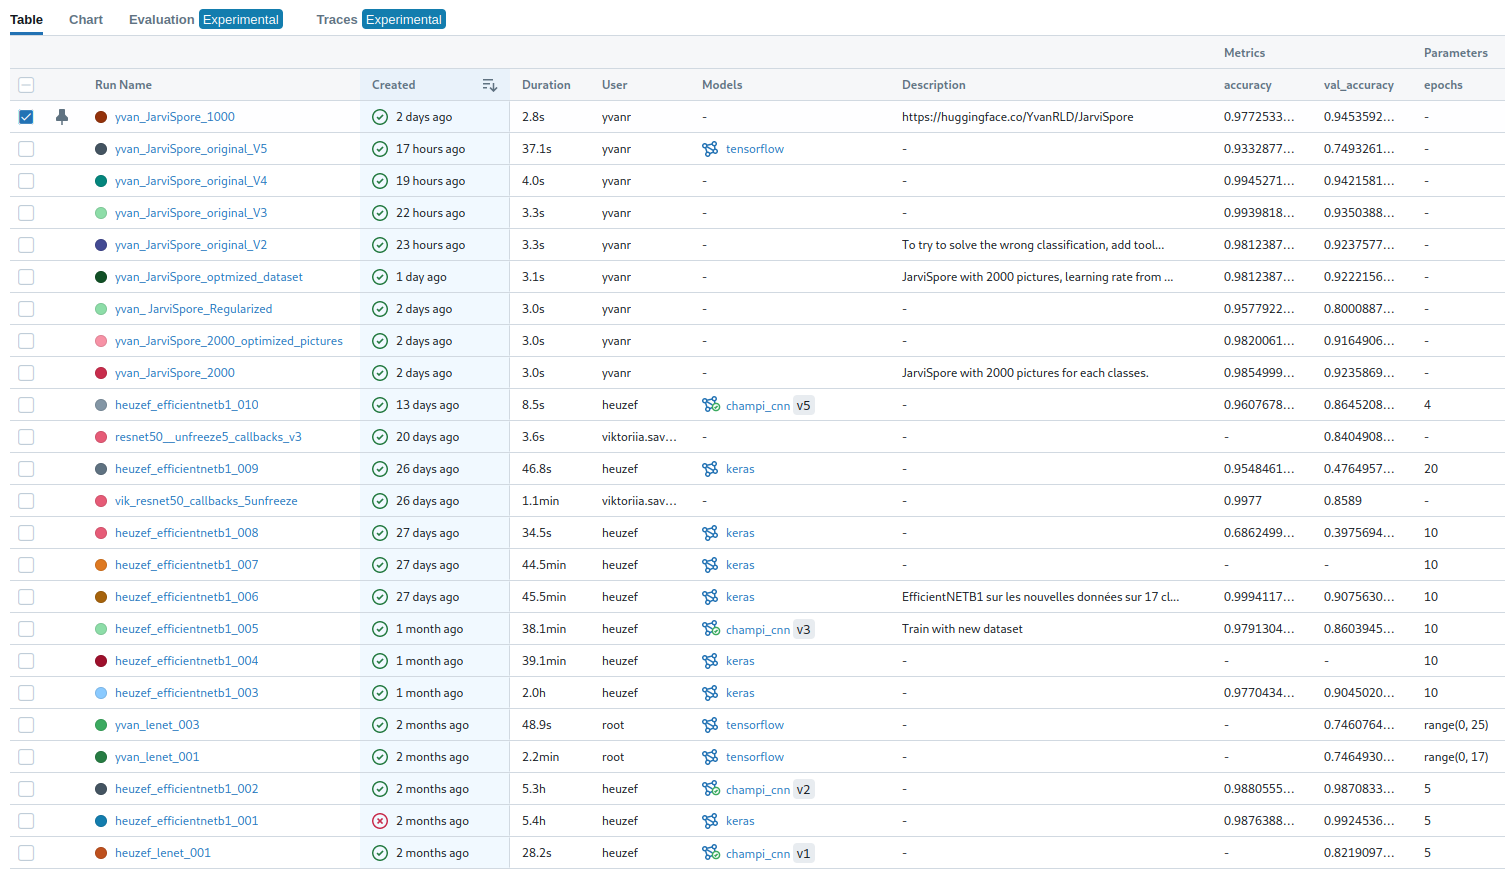
Task: Click the finished status icon for vik_resnet50_callbacks_5unfreeze
Action: [x=380, y=501]
